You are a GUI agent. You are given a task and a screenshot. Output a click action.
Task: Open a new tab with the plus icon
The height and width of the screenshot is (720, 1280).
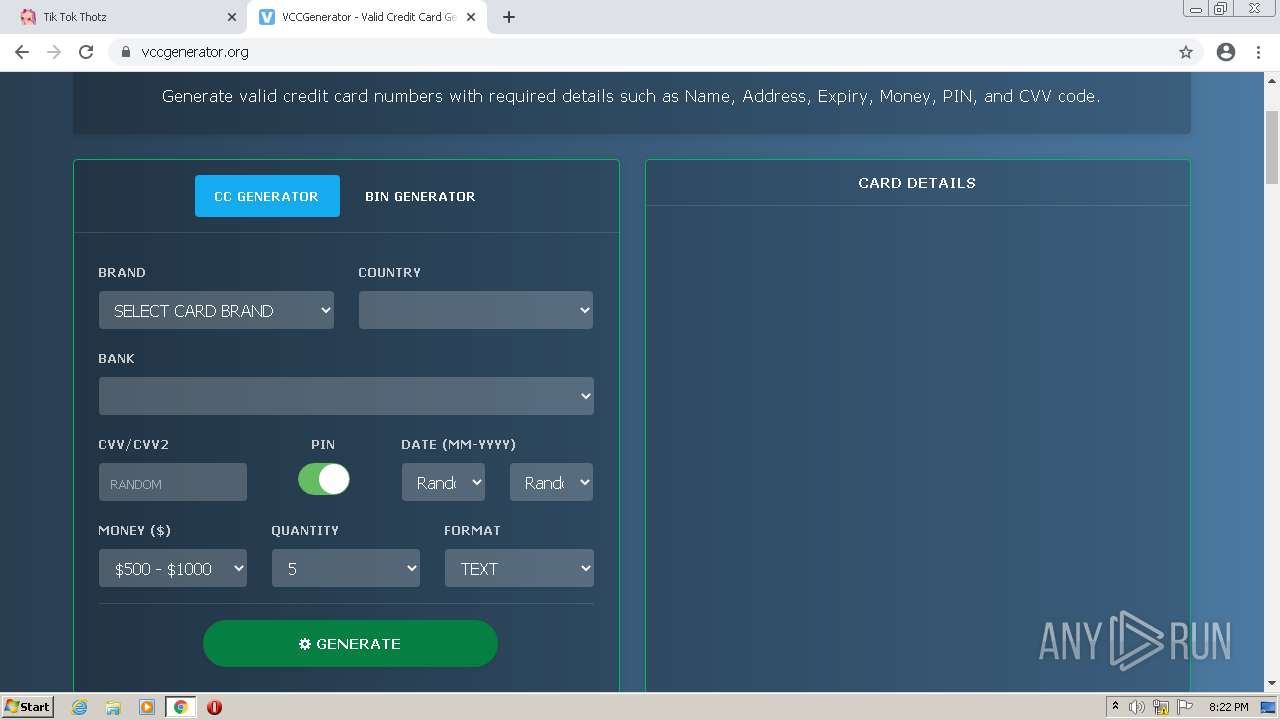509,17
